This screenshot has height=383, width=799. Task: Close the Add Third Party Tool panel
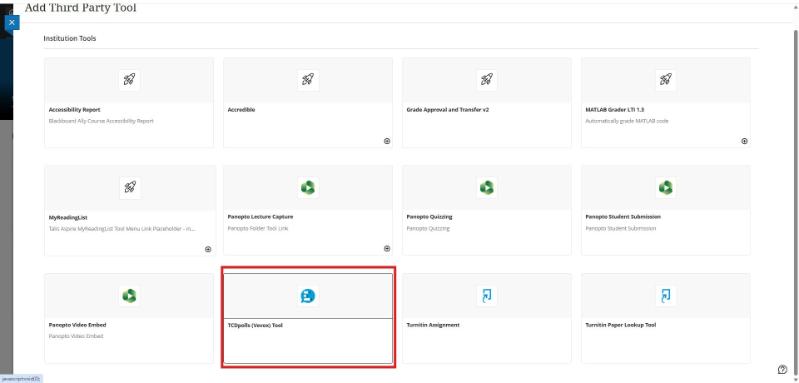(12, 22)
